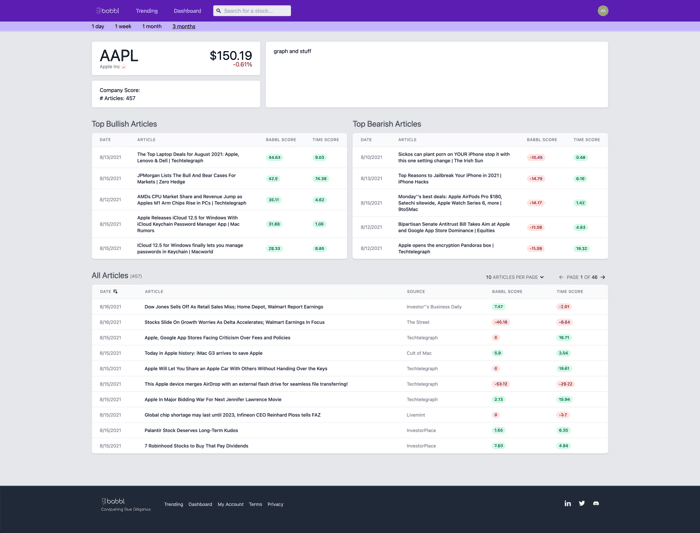Image resolution: width=700 pixels, height=533 pixels.
Task: Go to next page arrow
Action: click(x=603, y=277)
